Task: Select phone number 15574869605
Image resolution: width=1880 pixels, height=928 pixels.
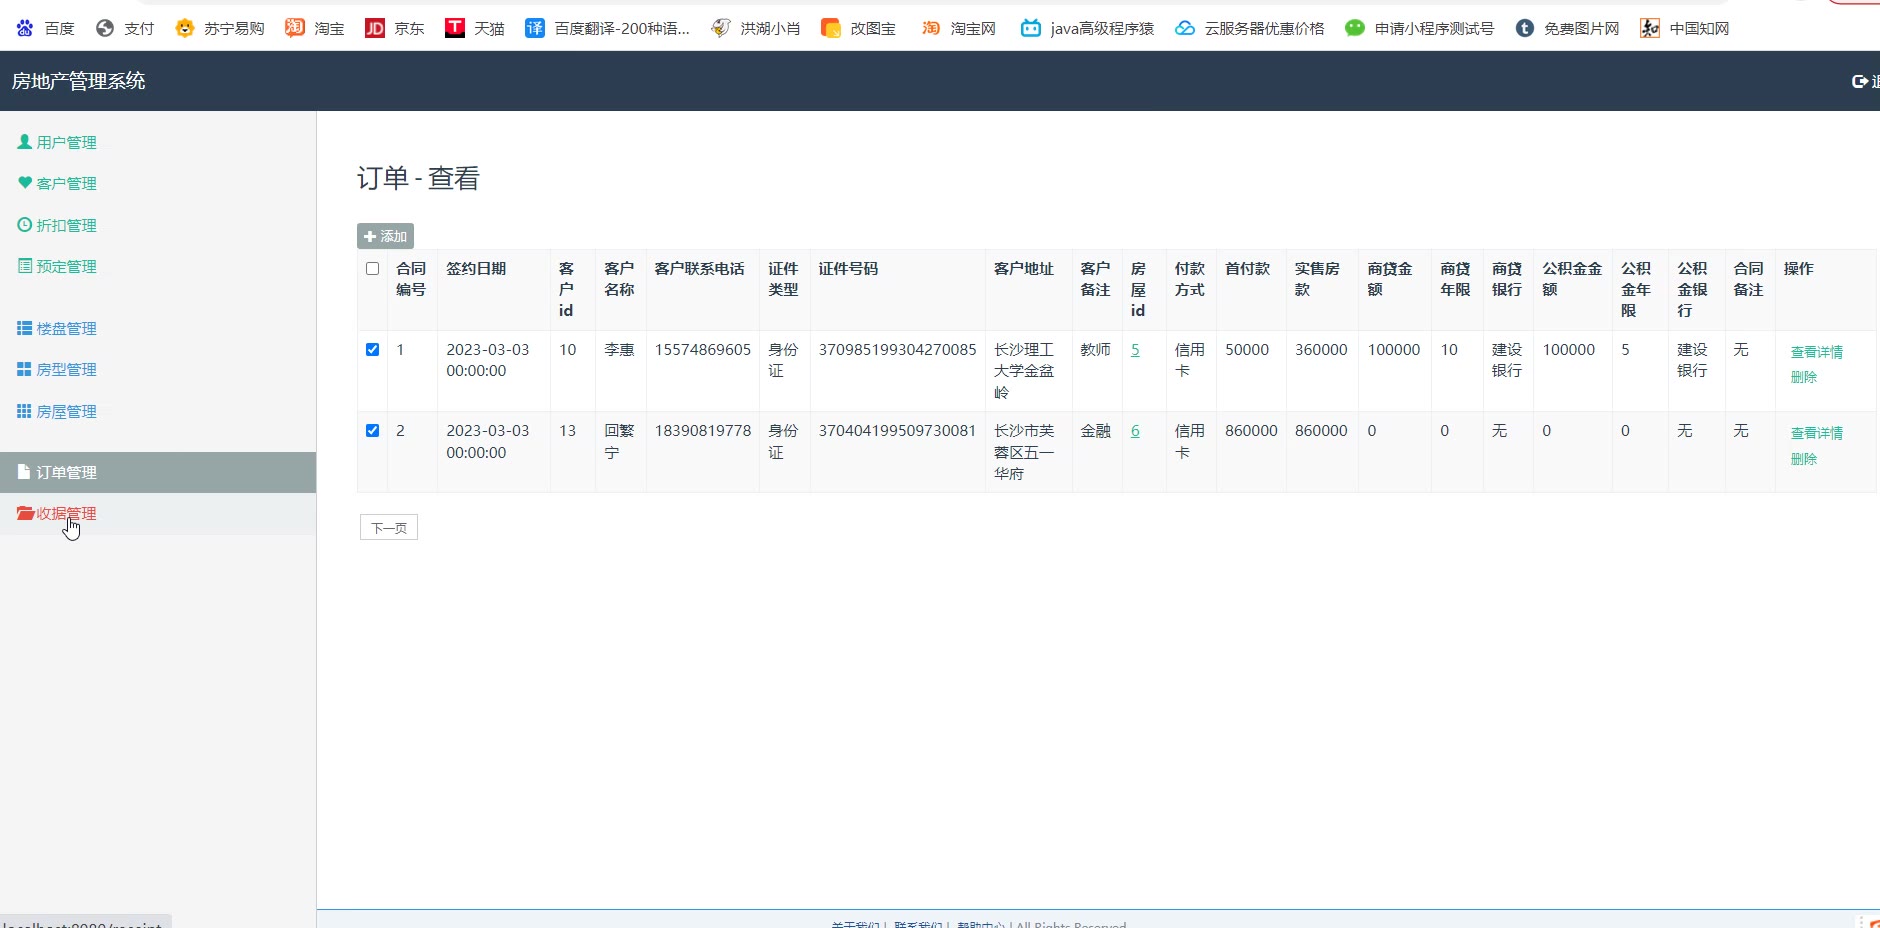Action: coord(703,350)
